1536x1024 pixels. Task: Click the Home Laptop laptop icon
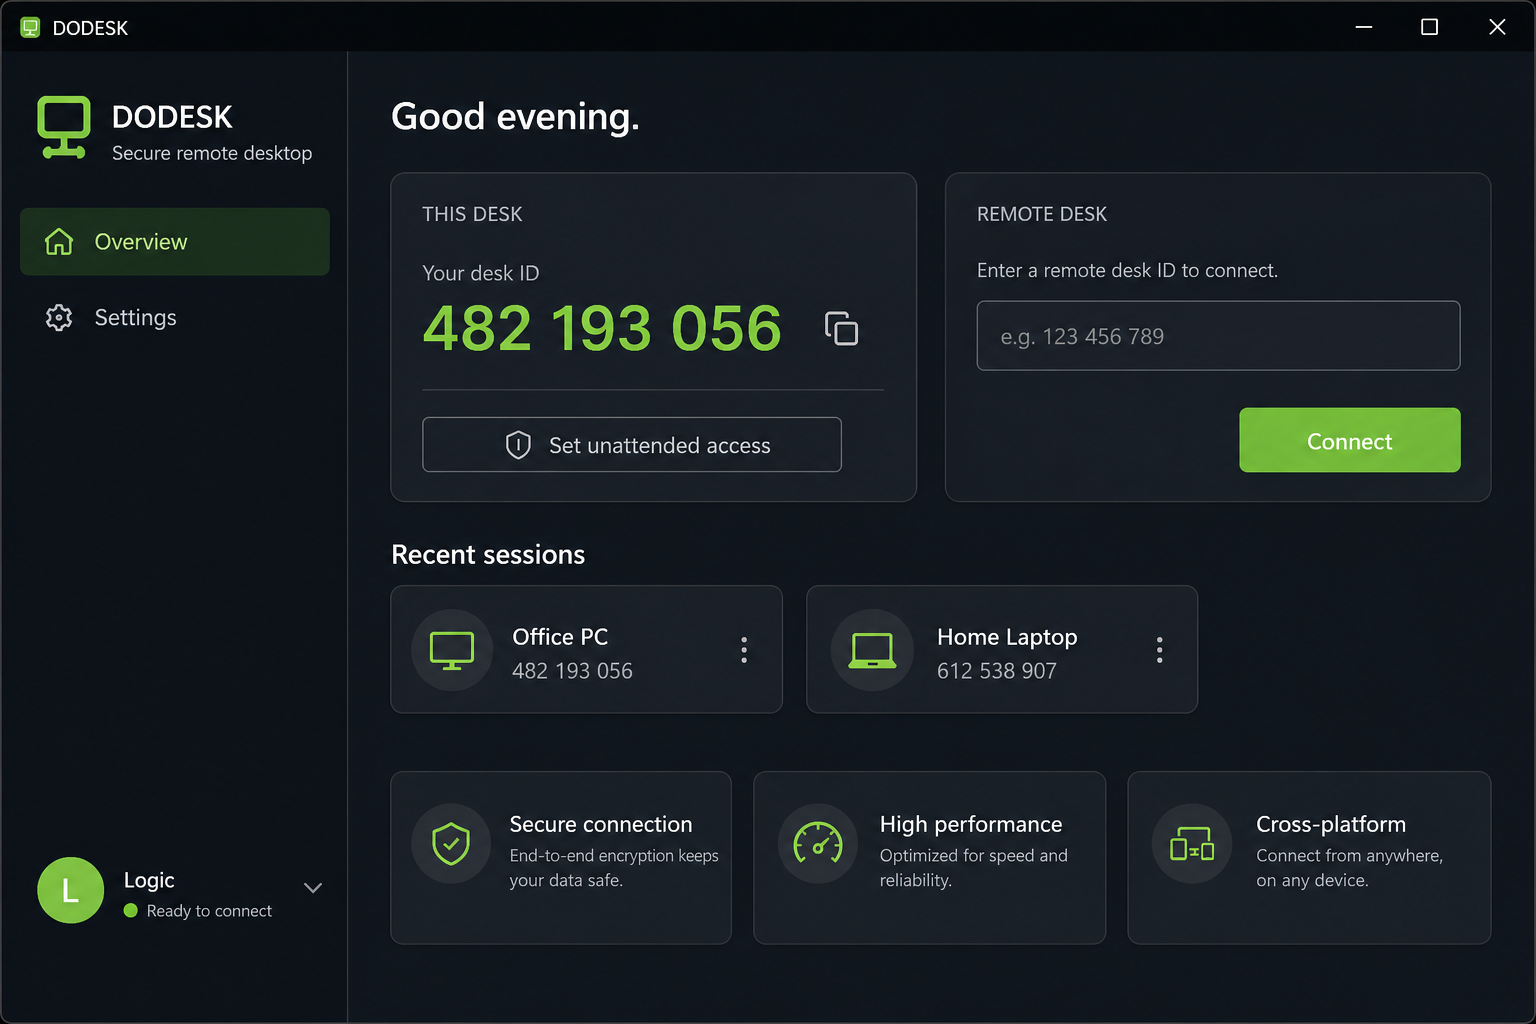pos(872,650)
